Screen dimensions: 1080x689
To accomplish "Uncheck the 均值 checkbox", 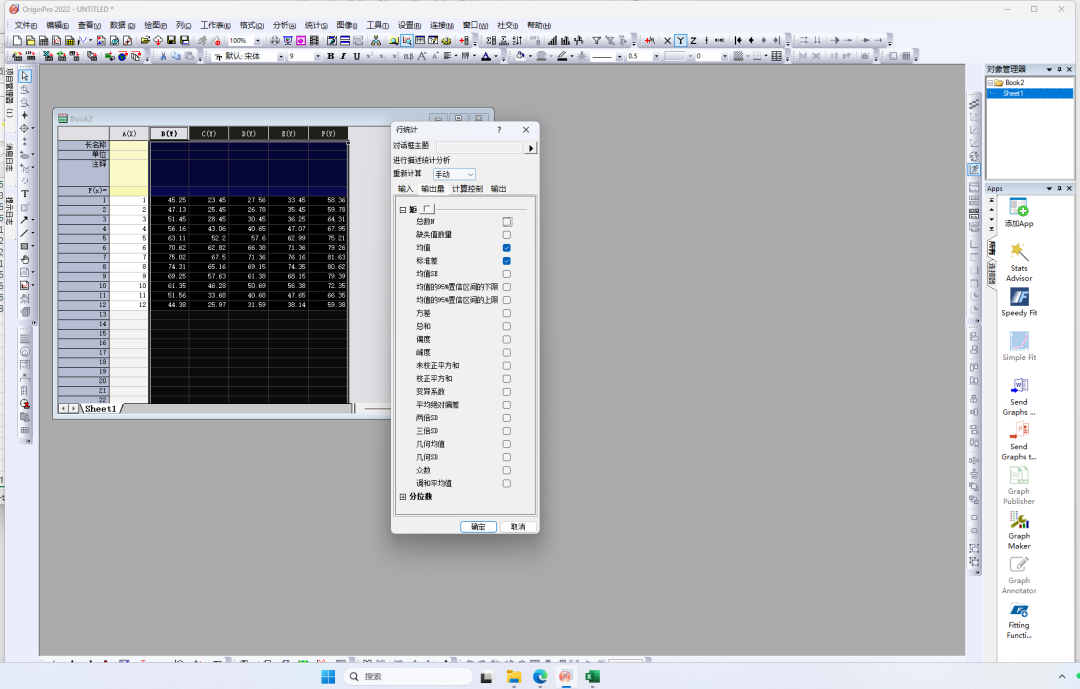I will (x=507, y=248).
